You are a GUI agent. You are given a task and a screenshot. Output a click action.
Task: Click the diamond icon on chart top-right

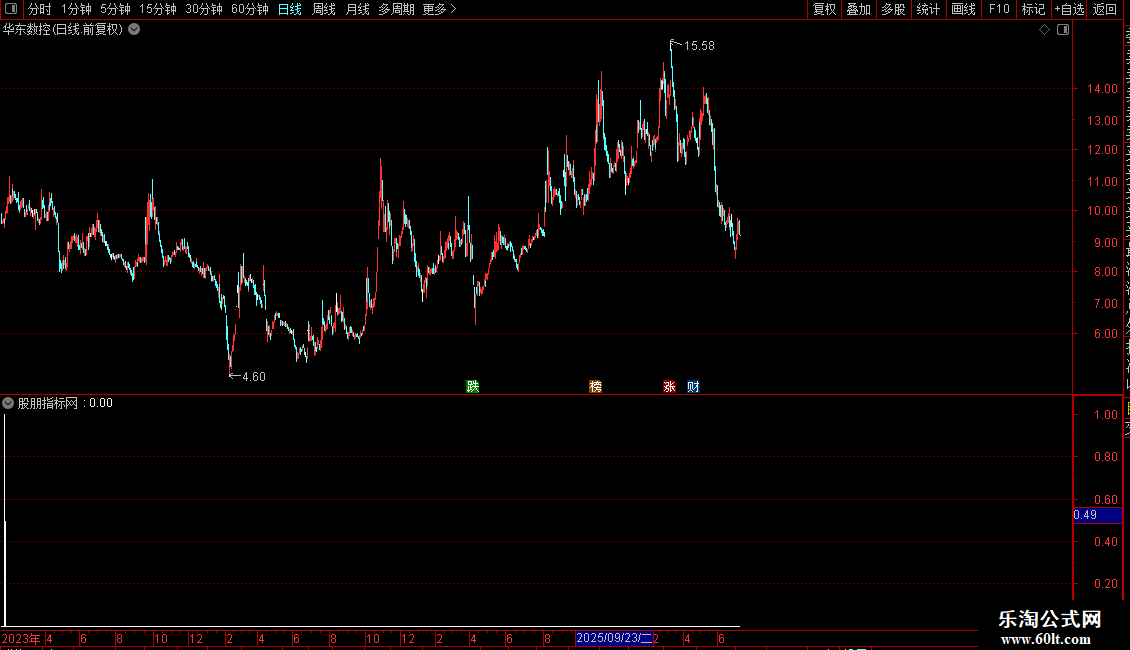pos(1044,30)
